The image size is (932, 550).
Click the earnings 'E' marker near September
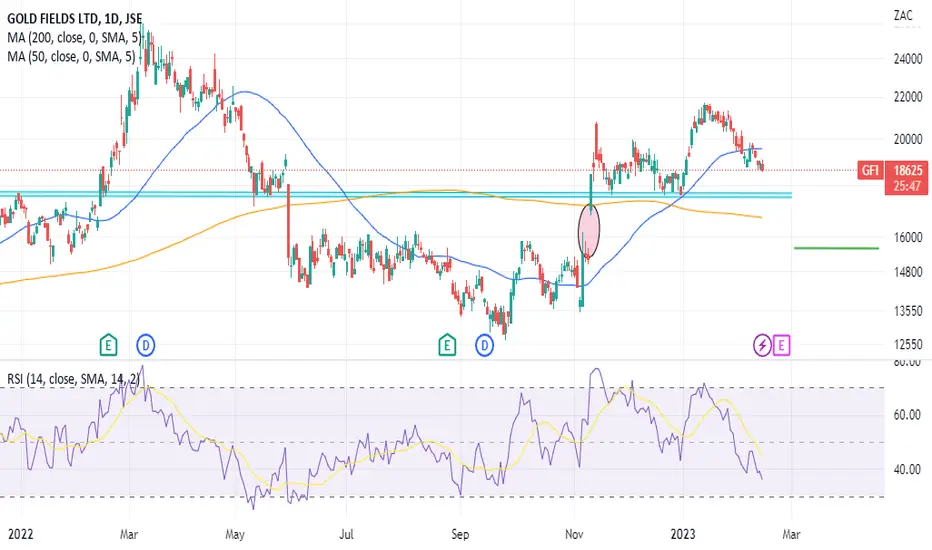click(x=447, y=345)
